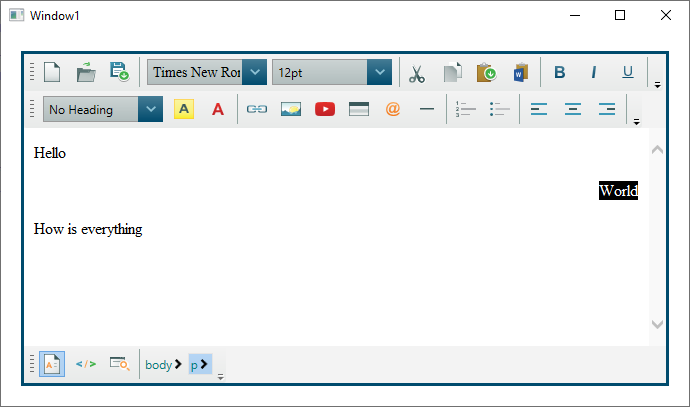
Task: Insert an image
Action: [291, 109]
